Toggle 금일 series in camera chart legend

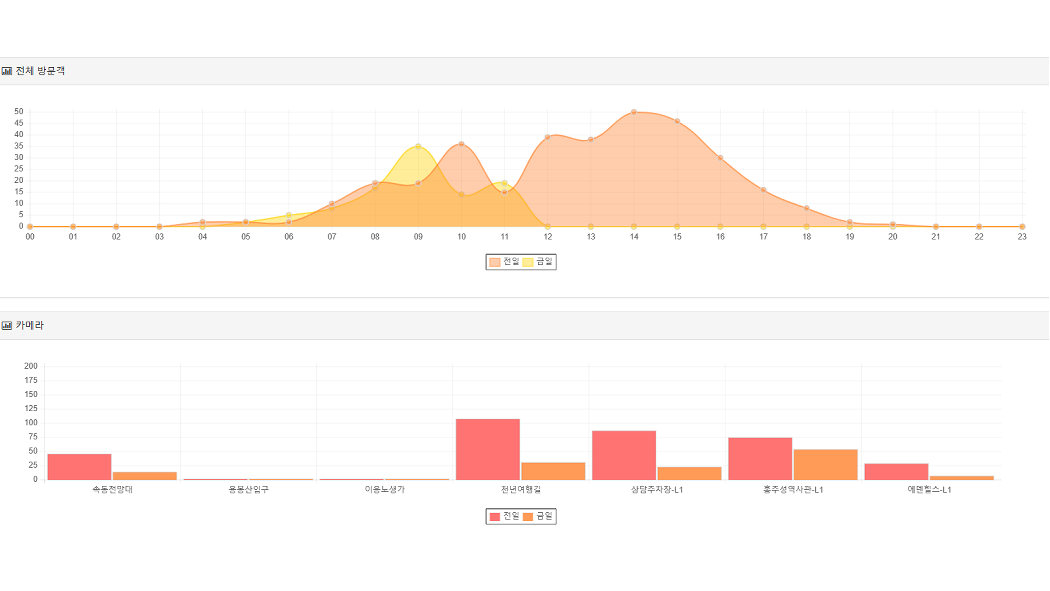pyautogui.click(x=538, y=516)
